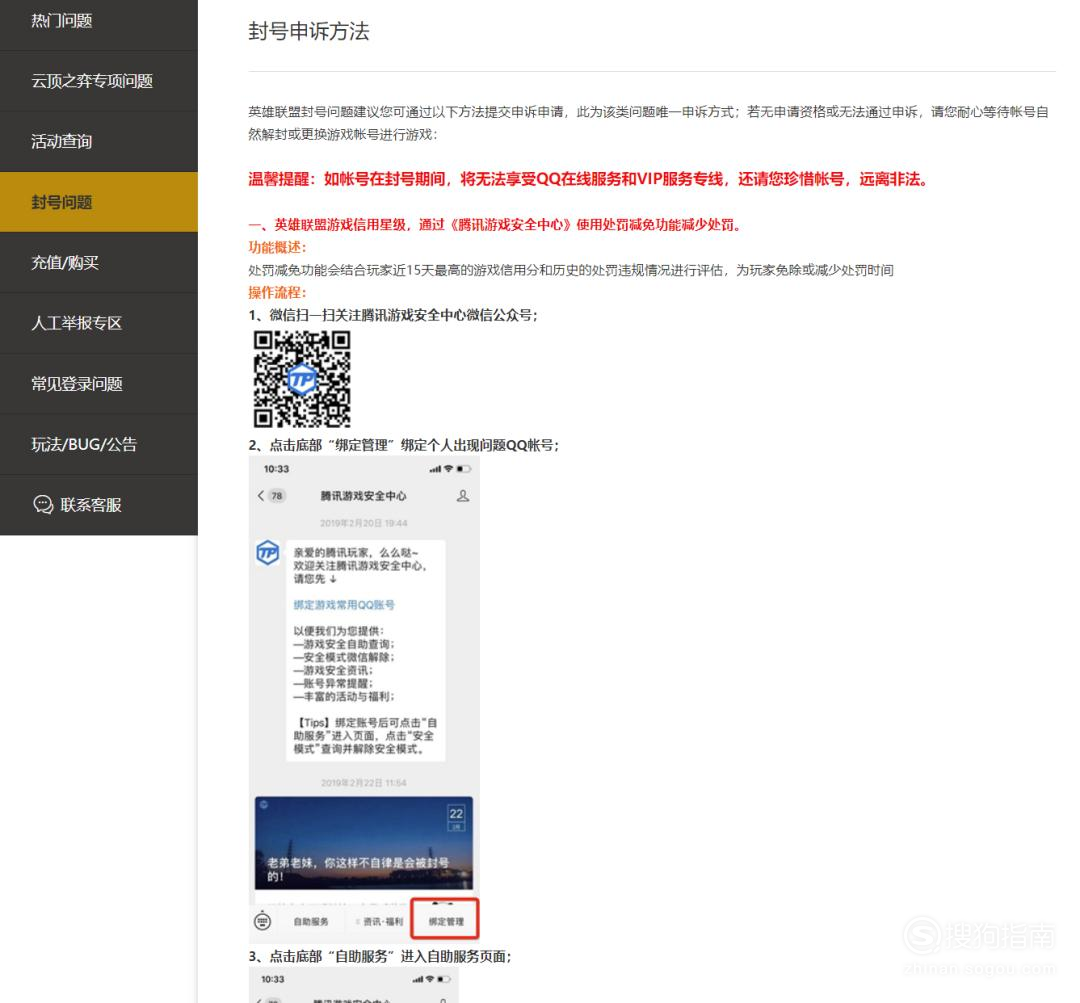The image size is (1080, 1003).
Task: Click the 英雄联盟封号问题建议 intro paragraph
Action: 648,123
